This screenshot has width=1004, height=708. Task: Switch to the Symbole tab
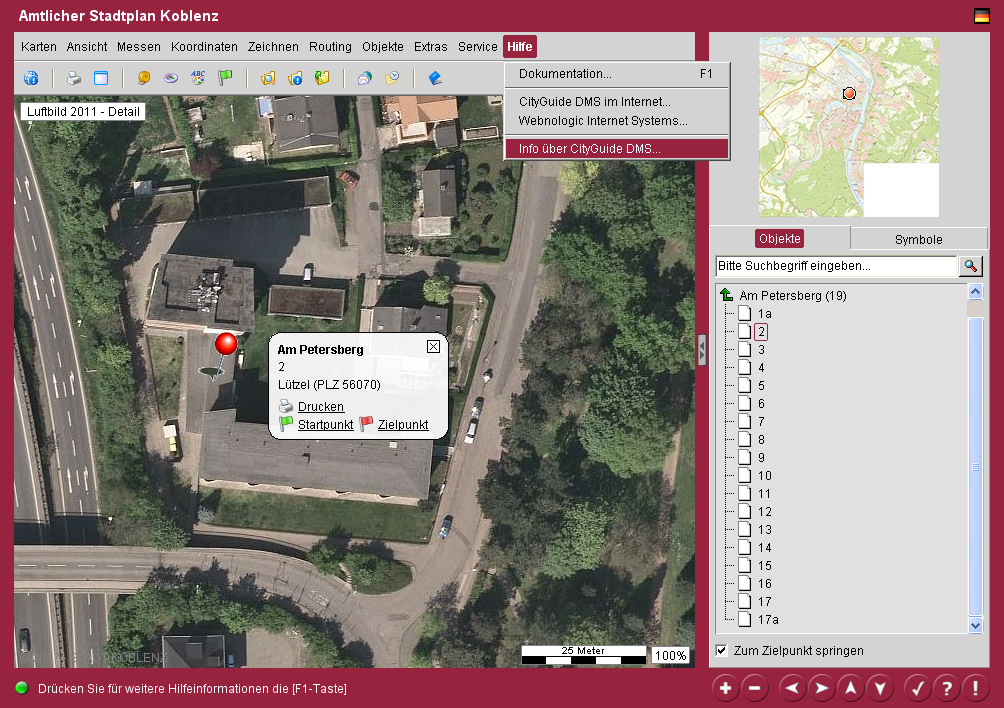tap(918, 239)
